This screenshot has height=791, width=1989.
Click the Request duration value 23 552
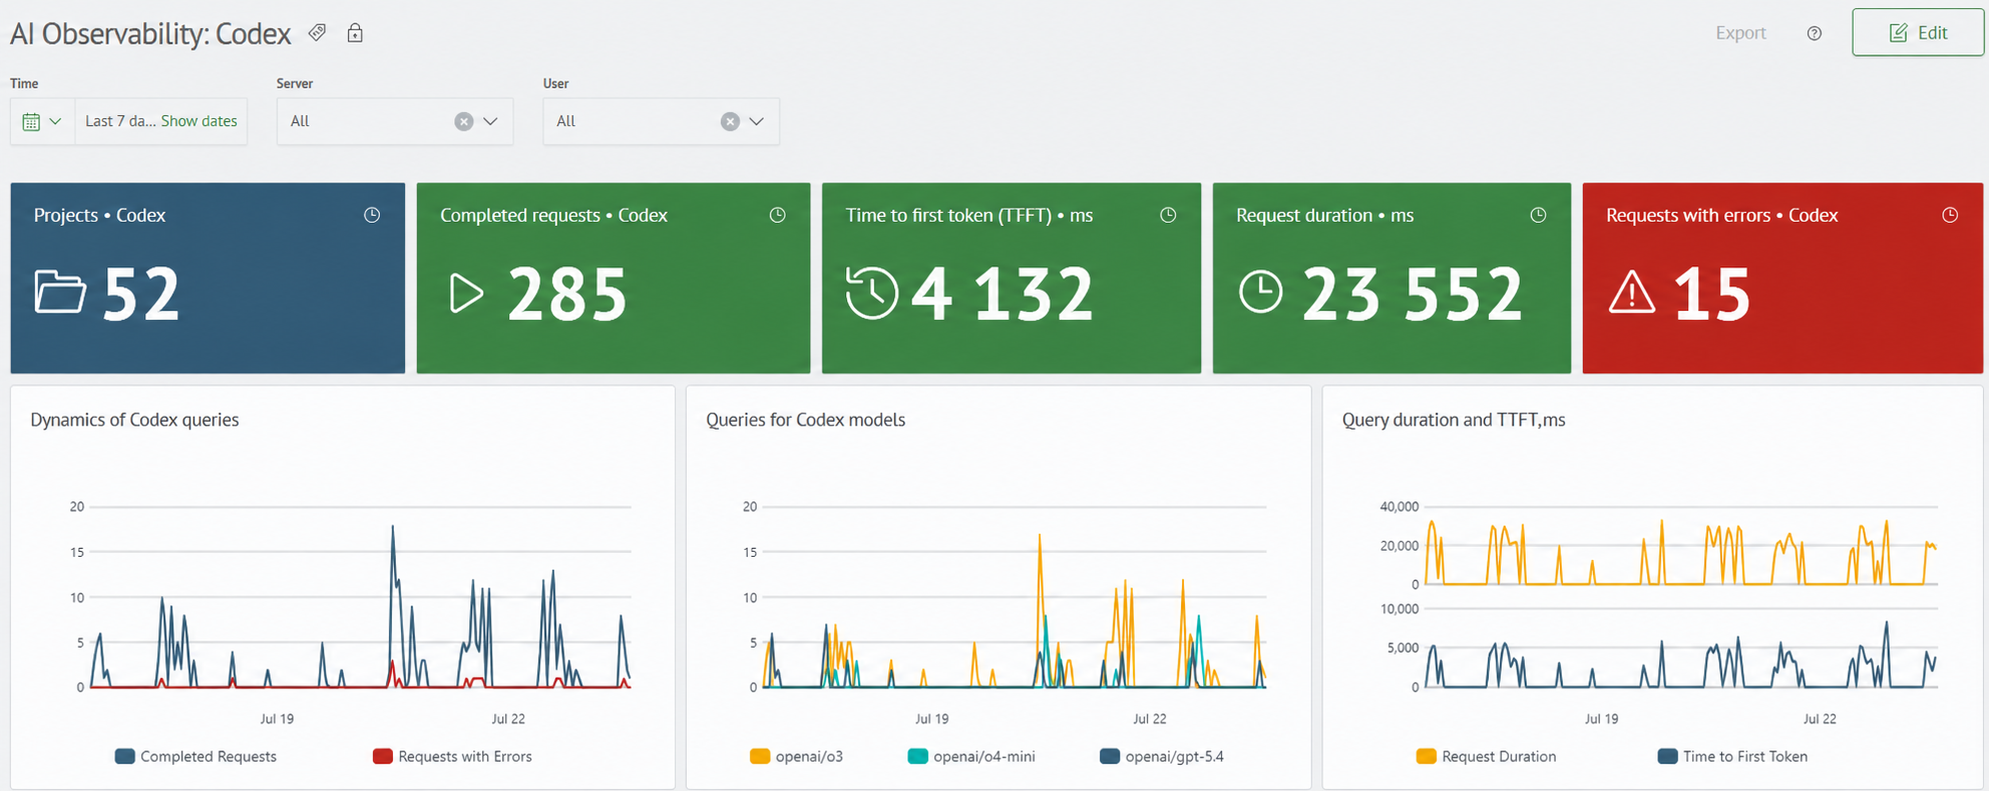[1413, 294]
